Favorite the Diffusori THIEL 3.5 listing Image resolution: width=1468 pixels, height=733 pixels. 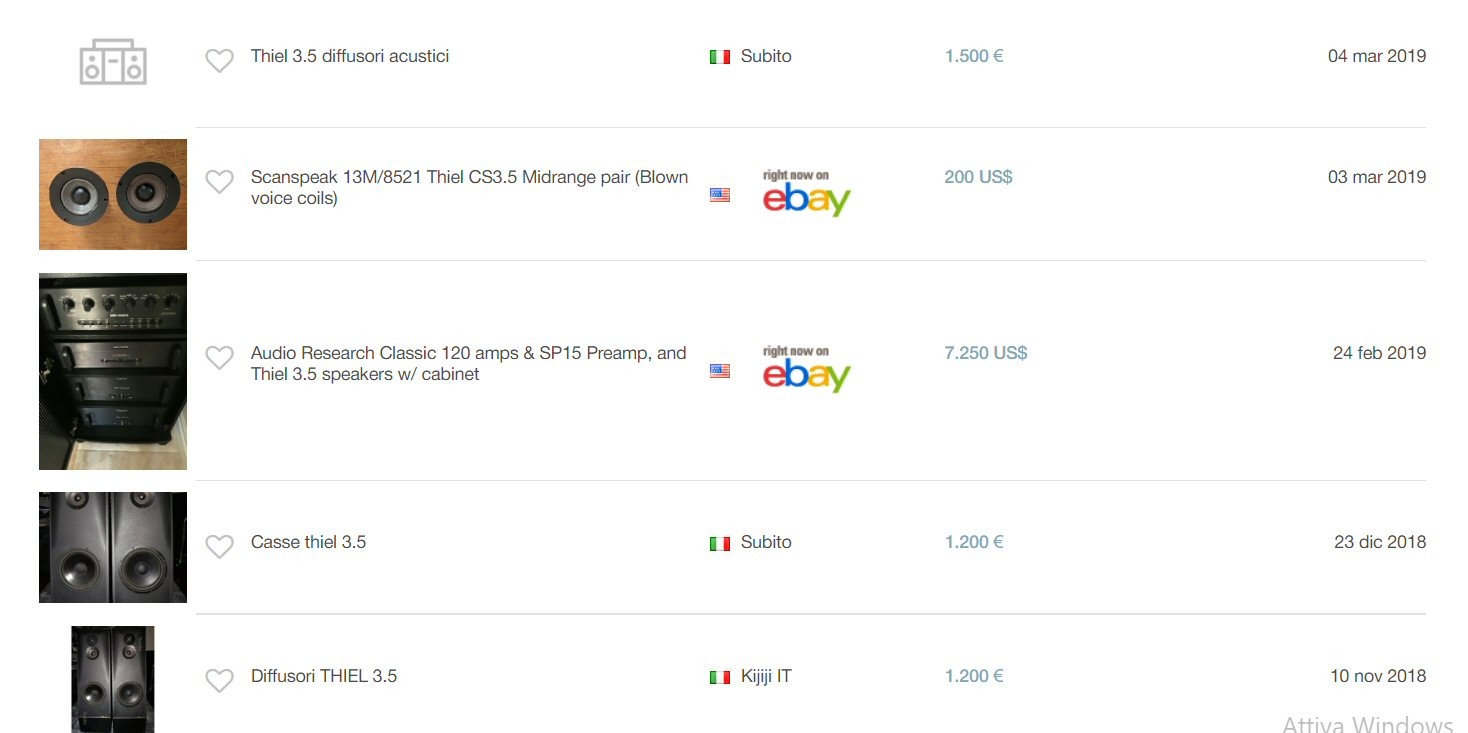tap(219, 681)
